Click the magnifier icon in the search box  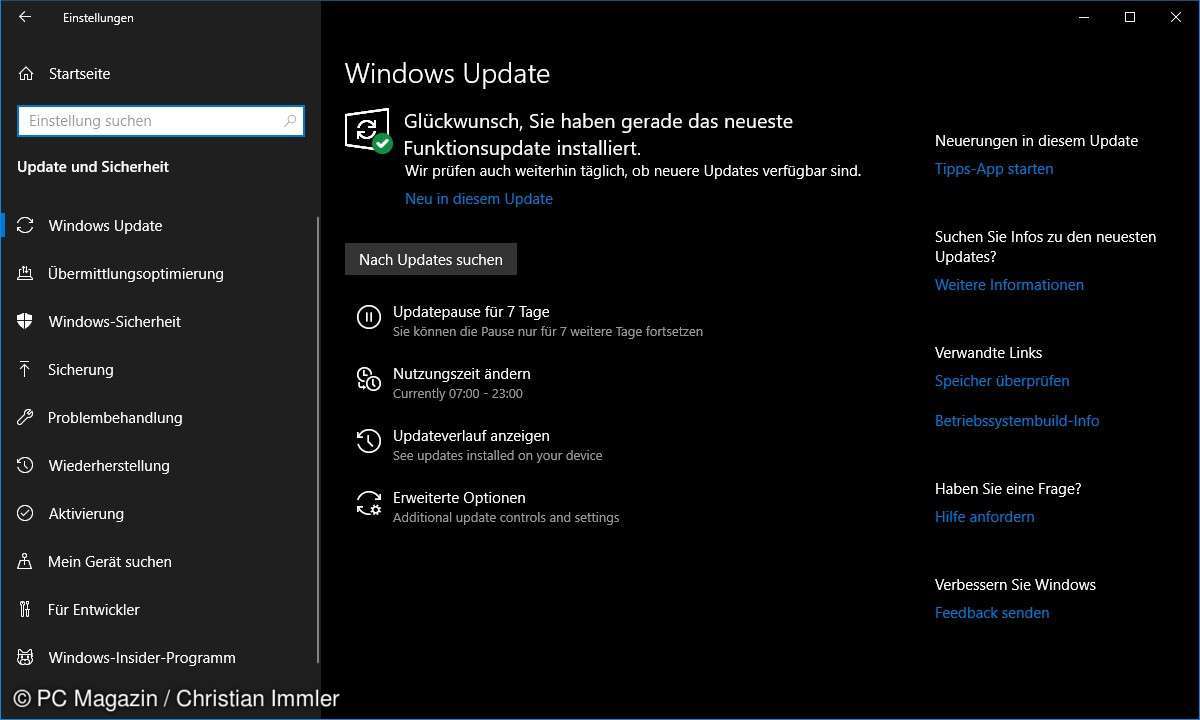pyautogui.click(x=290, y=121)
